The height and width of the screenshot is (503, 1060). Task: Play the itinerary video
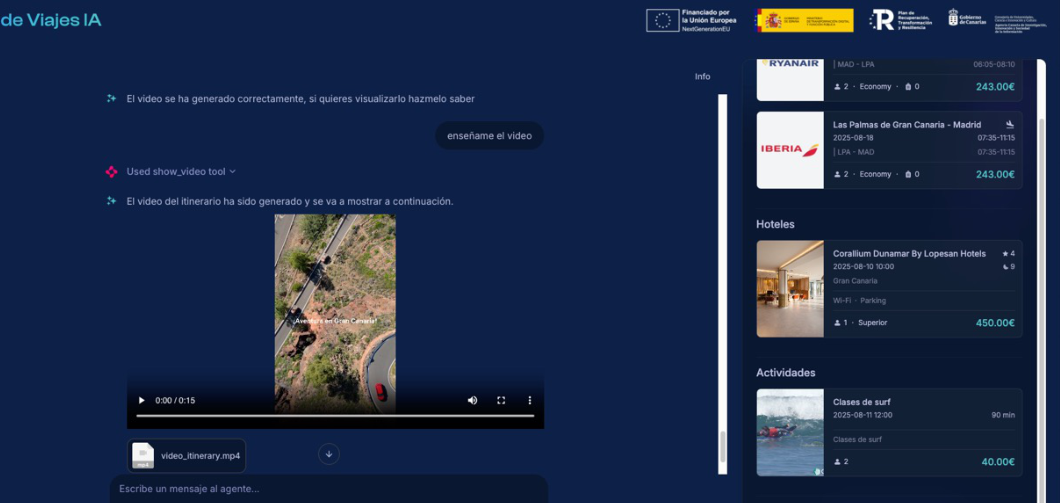point(141,400)
